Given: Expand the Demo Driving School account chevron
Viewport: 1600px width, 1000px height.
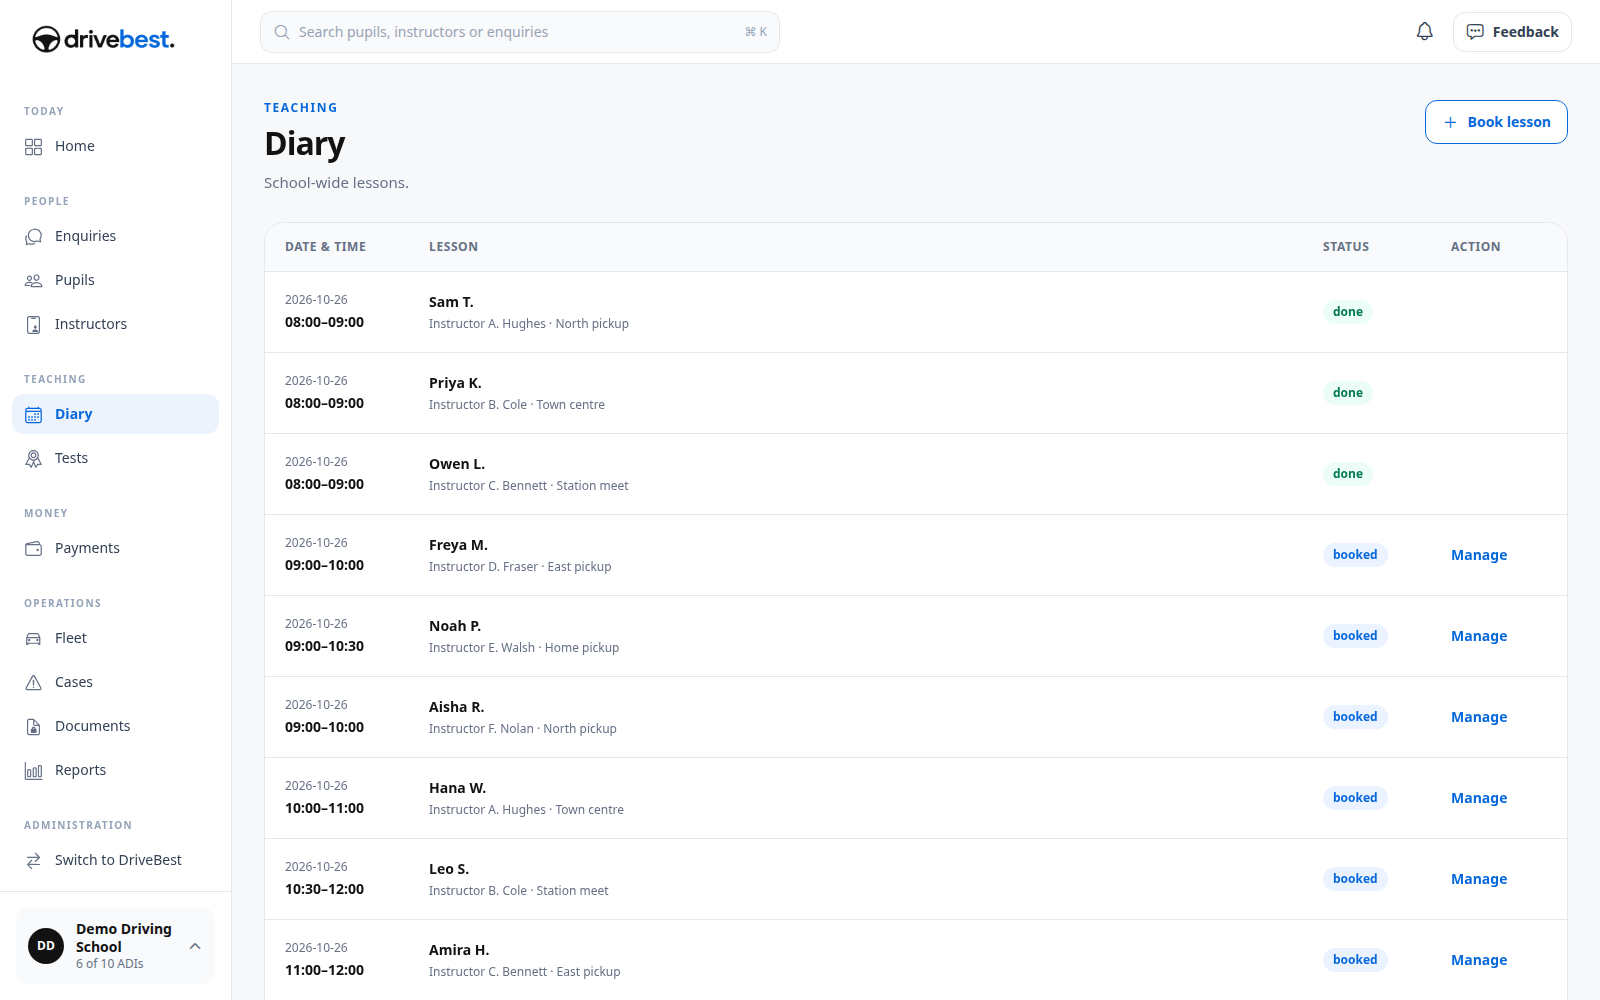Looking at the screenshot, I should [x=195, y=946].
